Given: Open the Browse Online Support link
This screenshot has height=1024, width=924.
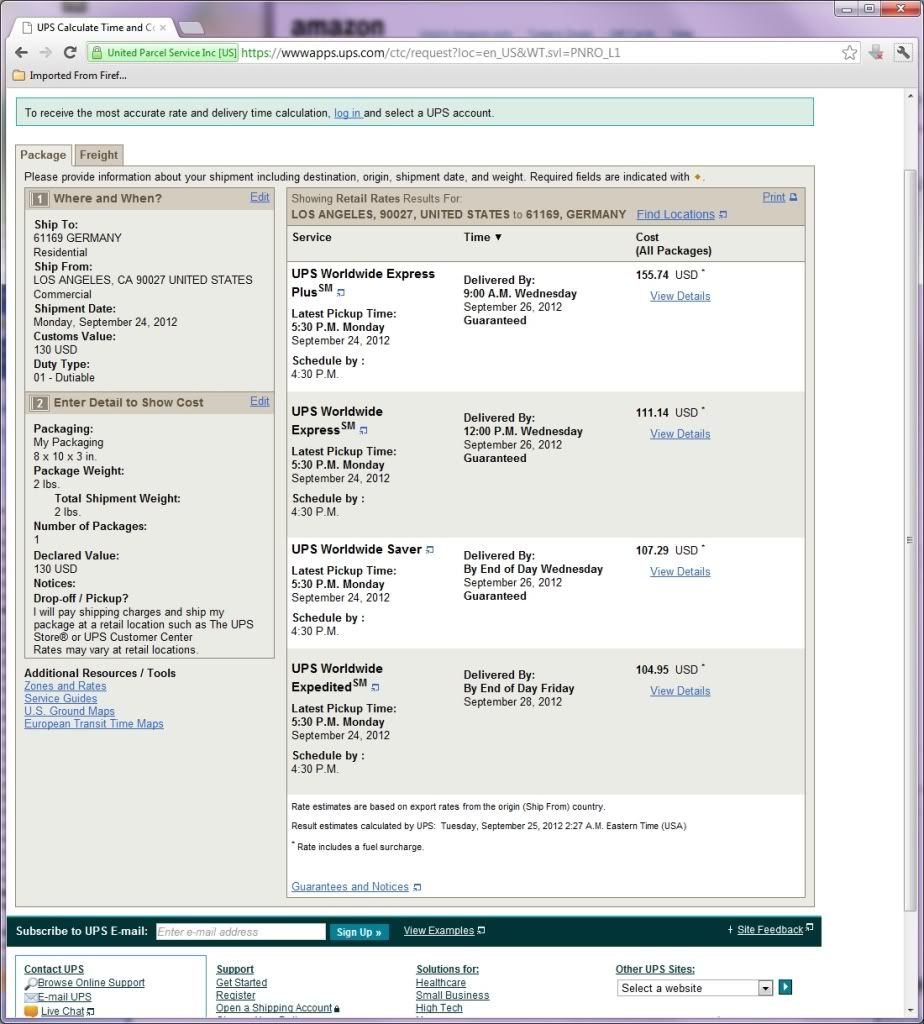Looking at the screenshot, I should 91,982.
